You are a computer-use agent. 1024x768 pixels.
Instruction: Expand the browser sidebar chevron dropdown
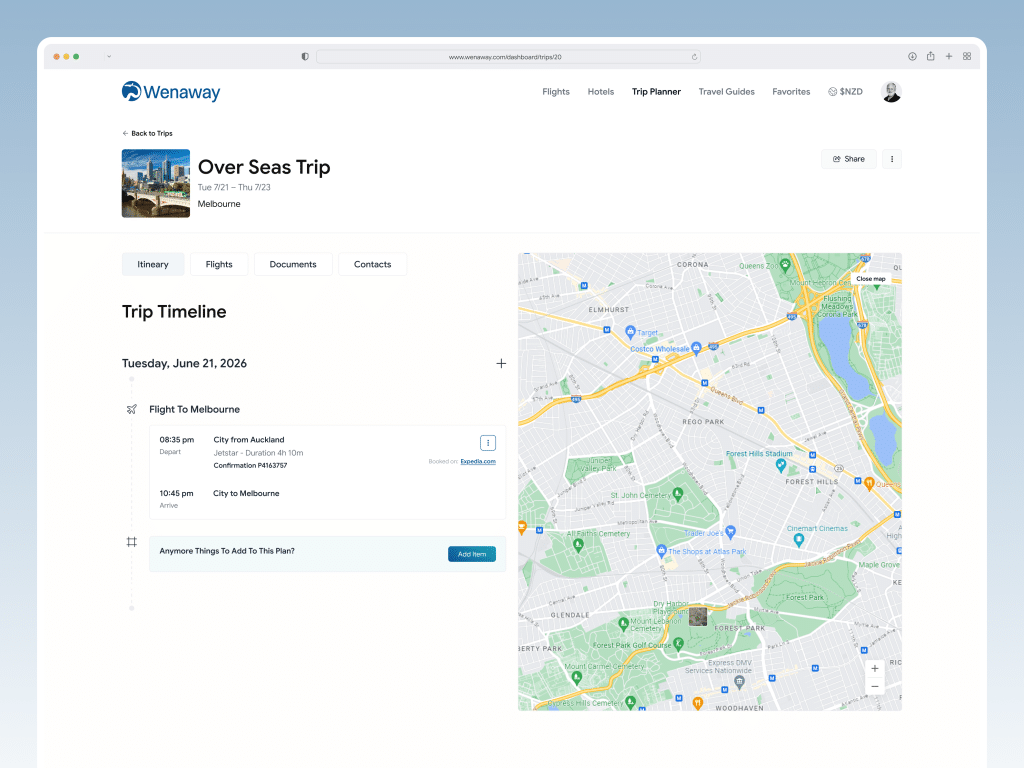pos(109,57)
